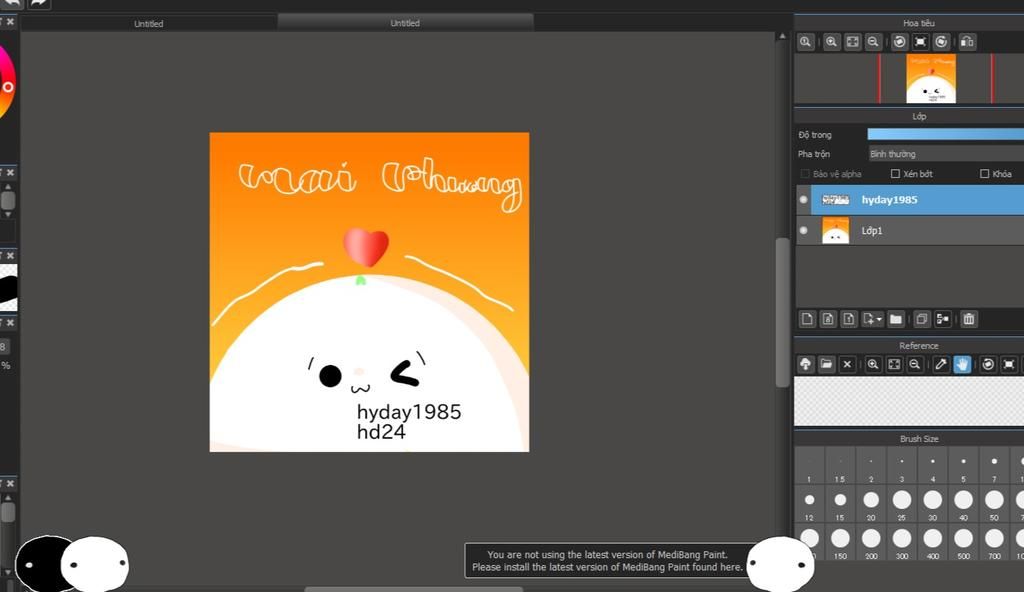
Task: Click the Reference panel title
Action: point(919,346)
